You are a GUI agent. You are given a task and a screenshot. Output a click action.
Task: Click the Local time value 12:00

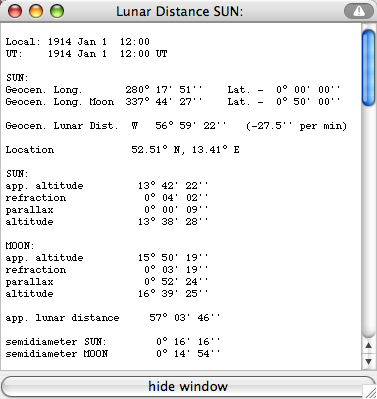coord(135,42)
